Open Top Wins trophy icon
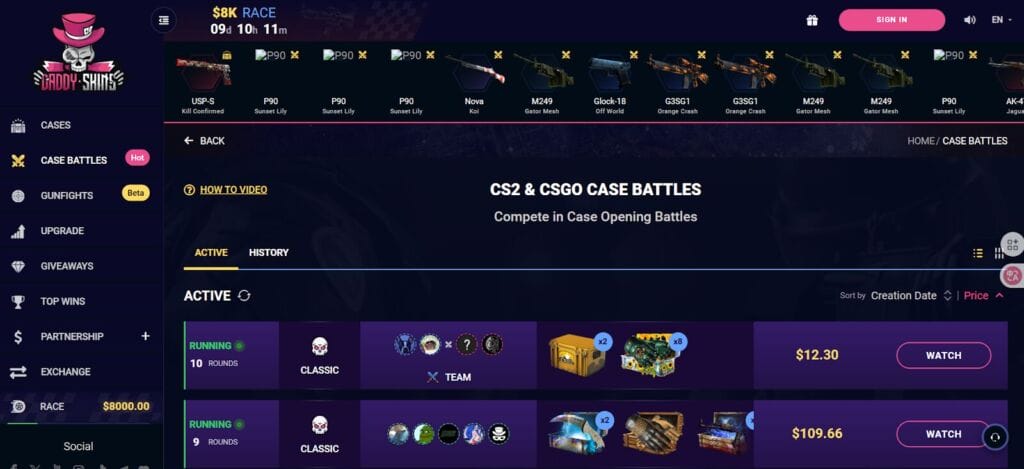The width and height of the screenshot is (1024, 469). click(18, 301)
